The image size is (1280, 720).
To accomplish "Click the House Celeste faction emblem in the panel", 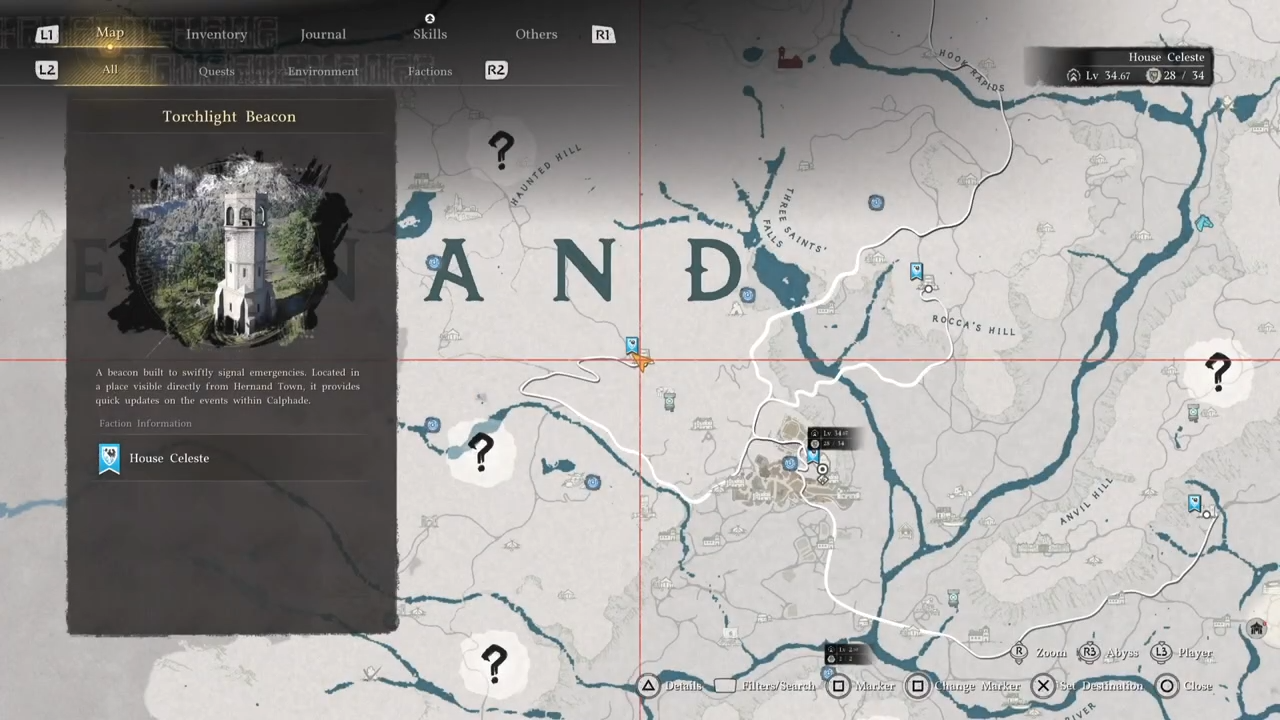I will click(x=109, y=459).
